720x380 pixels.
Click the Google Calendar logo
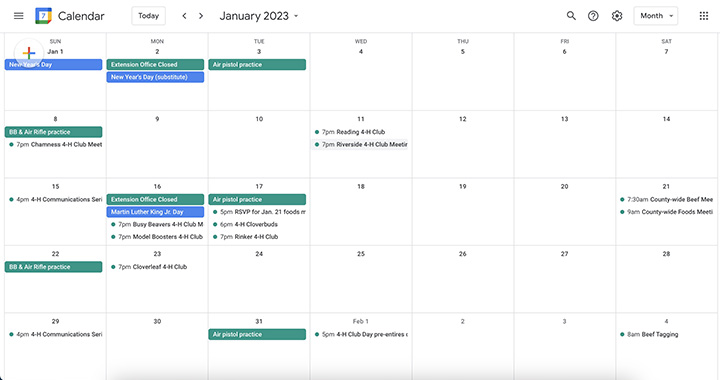(44, 16)
